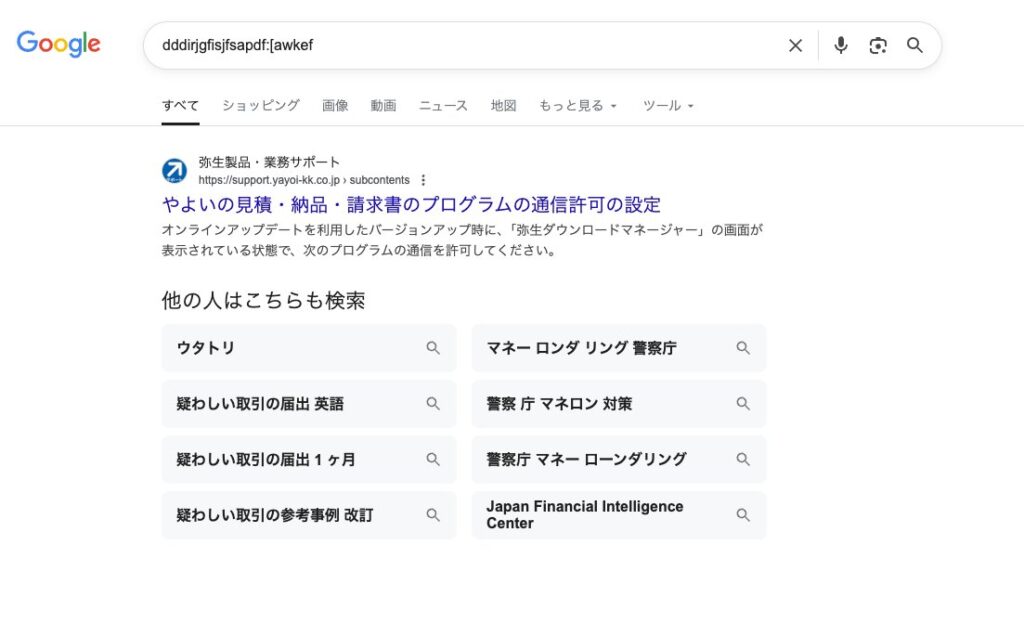Viewport: 1024px width, 623px height.
Task: Click the magnifying glass search button
Action: (915, 45)
